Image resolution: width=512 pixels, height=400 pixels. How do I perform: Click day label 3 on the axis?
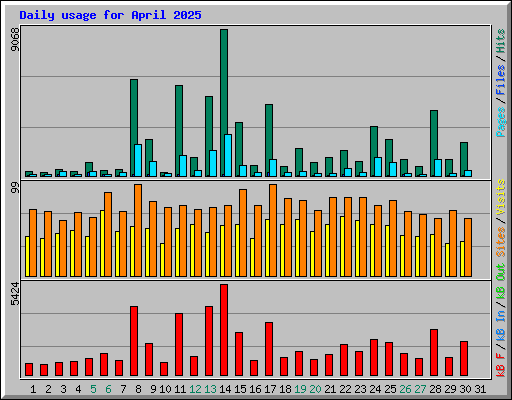click(63, 389)
